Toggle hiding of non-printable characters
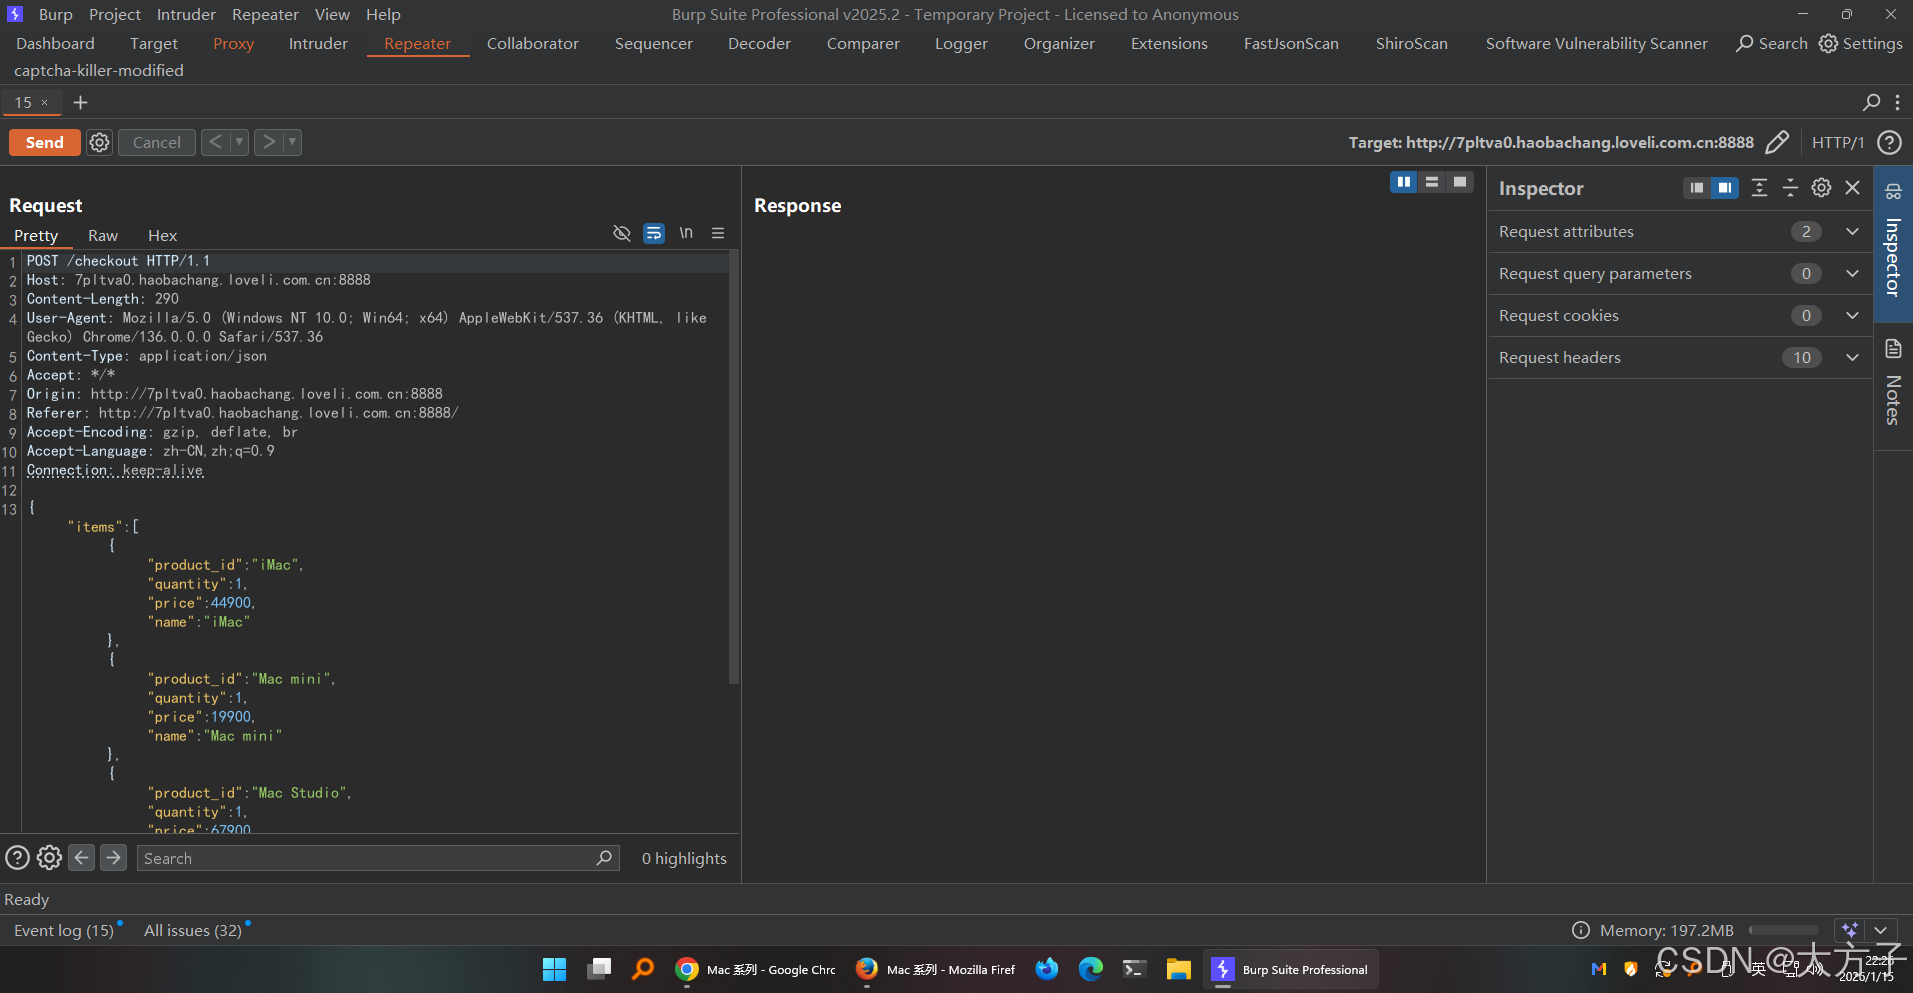This screenshot has width=1913, height=993. pos(622,233)
